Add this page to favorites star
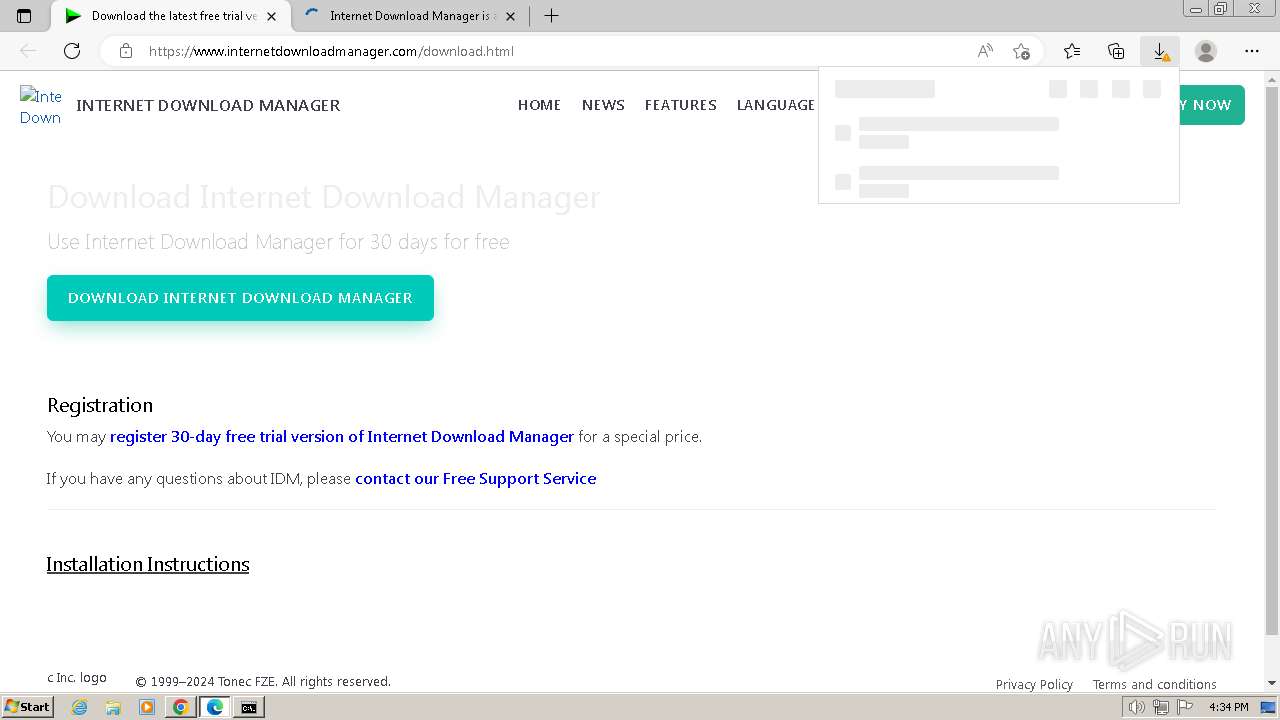The height and width of the screenshot is (720, 1280). pos(1021,51)
